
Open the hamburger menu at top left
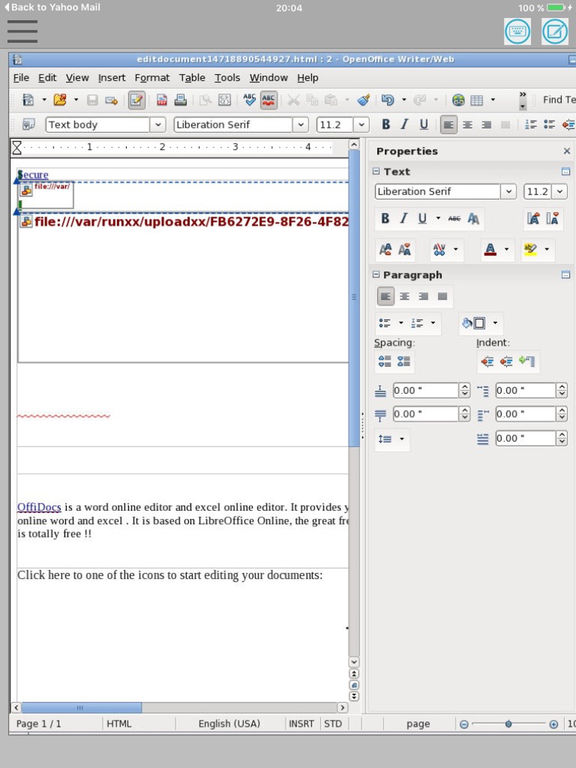[22, 32]
